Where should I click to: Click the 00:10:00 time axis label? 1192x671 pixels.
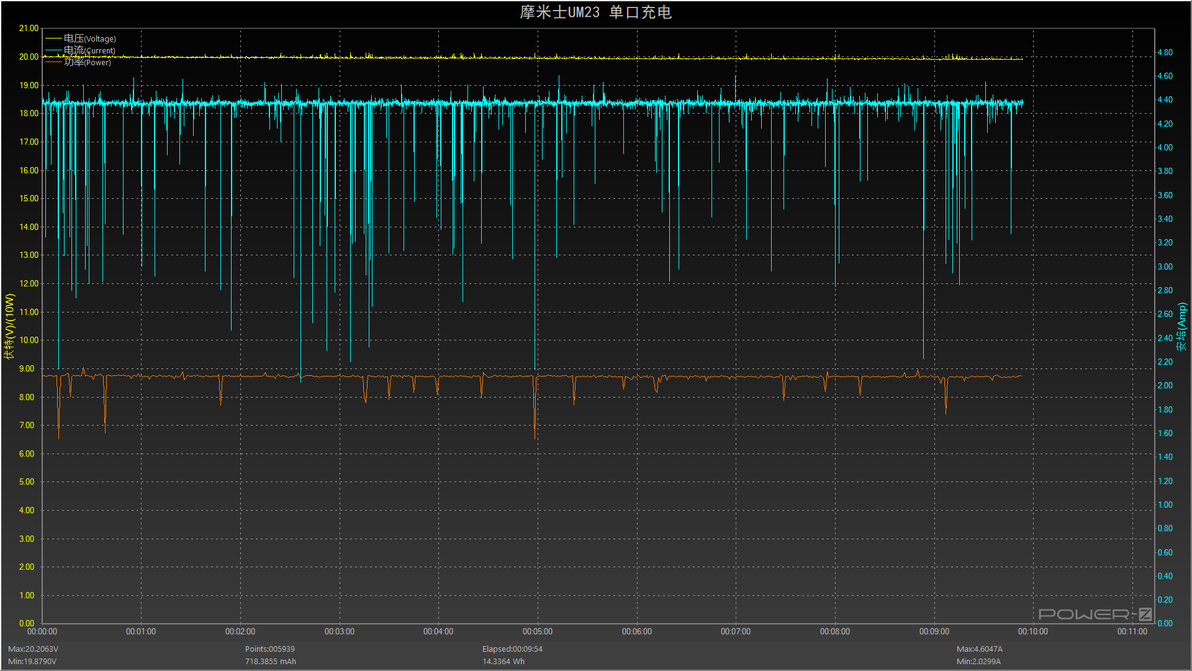click(1032, 631)
